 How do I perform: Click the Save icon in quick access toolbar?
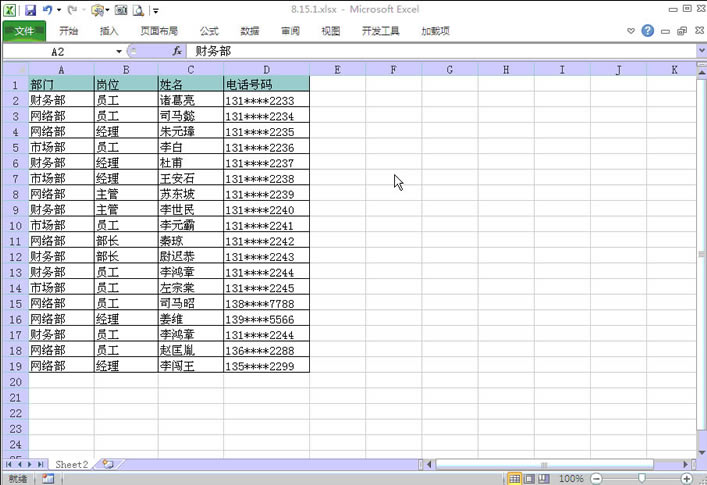coord(30,10)
